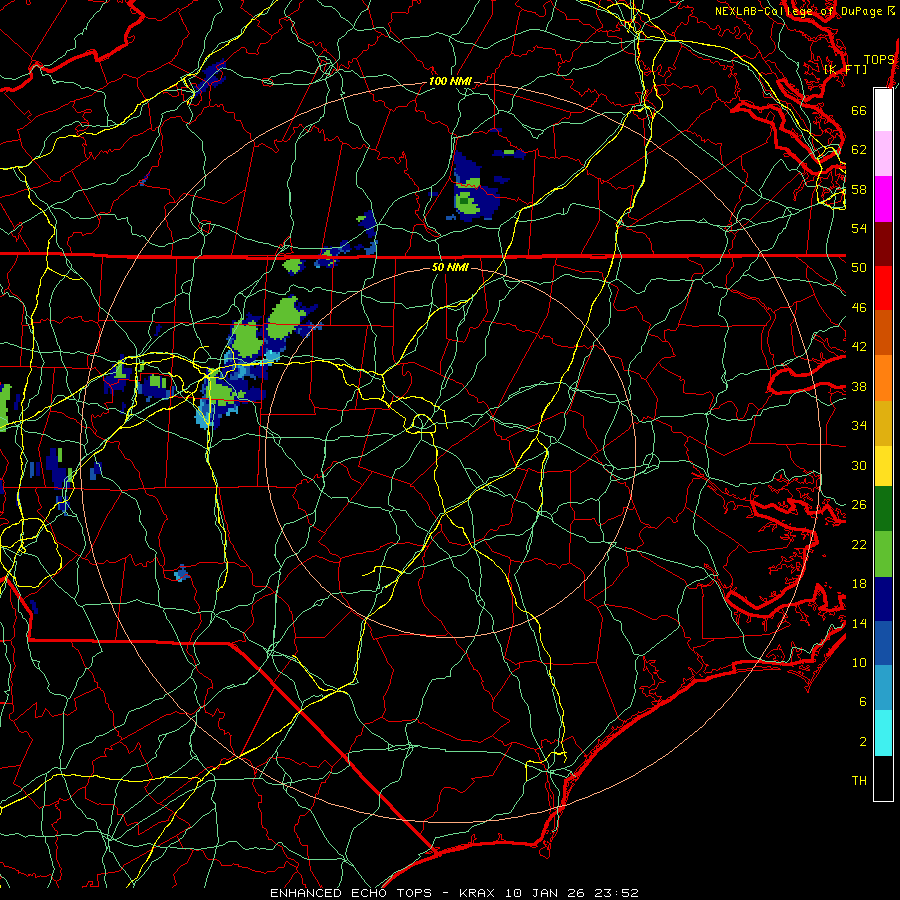The image size is (900, 900).
Task: Click the legend value '6'
Action: pos(862,702)
